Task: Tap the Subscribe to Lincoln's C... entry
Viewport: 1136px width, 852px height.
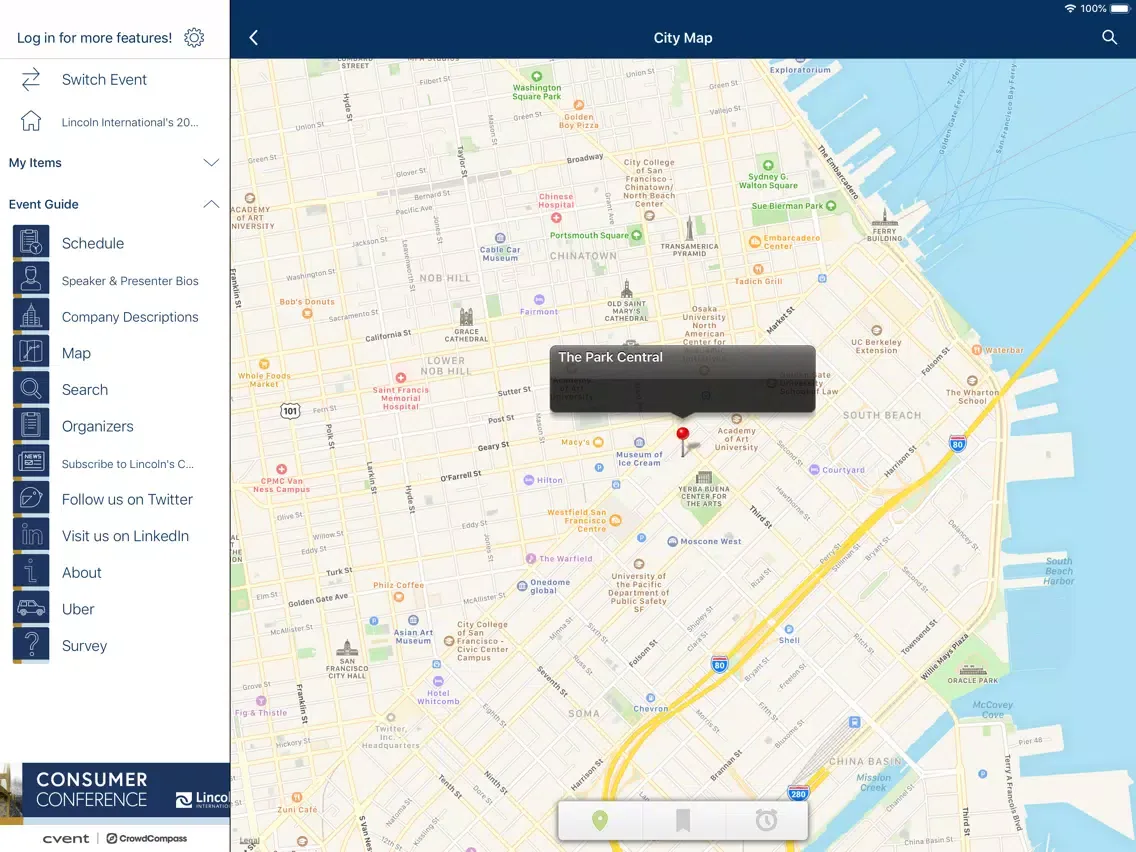Action: (x=128, y=464)
